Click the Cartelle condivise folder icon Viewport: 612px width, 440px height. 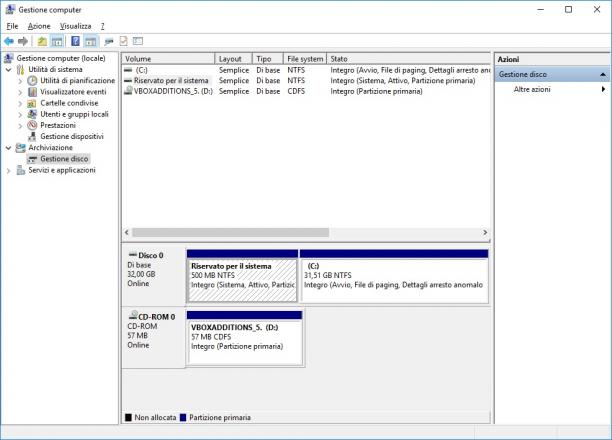click(32, 103)
